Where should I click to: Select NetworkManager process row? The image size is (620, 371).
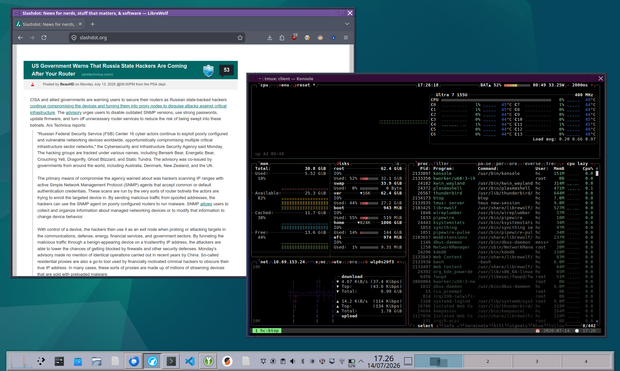502,247
